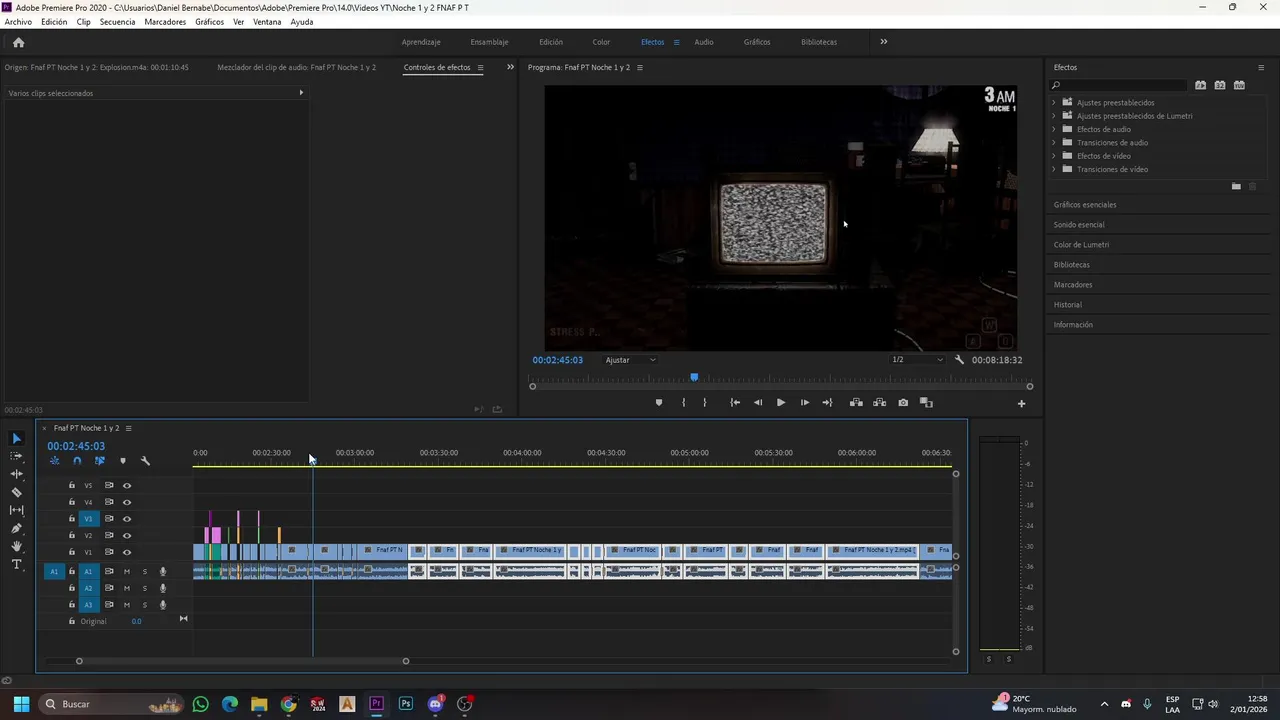Click the timeline horizontal zoom scrollbar
Viewport: 1280px width, 720px height.
pos(242,661)
